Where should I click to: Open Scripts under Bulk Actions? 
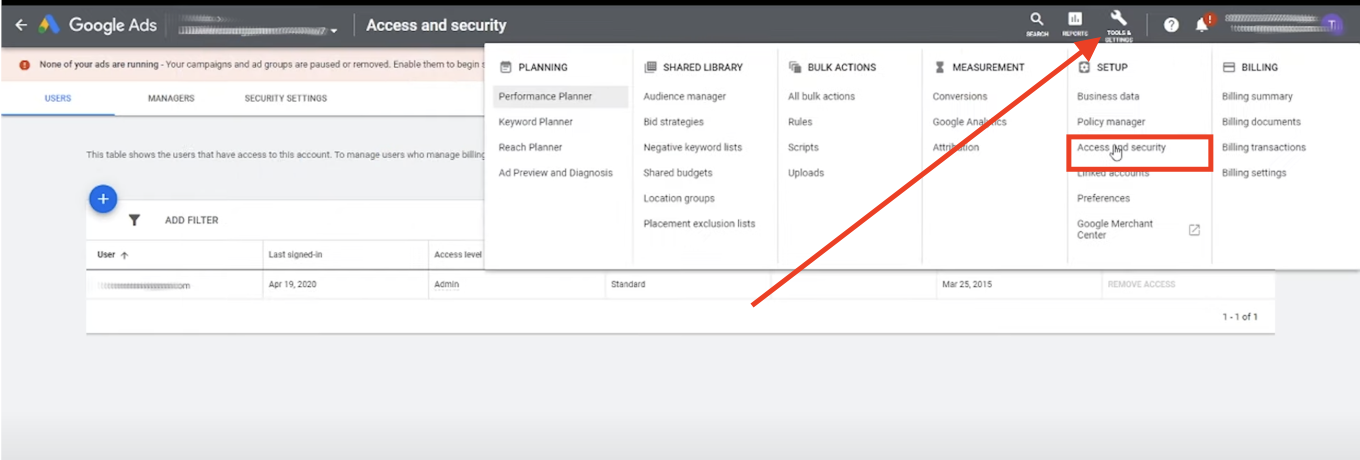coord(803,147)
